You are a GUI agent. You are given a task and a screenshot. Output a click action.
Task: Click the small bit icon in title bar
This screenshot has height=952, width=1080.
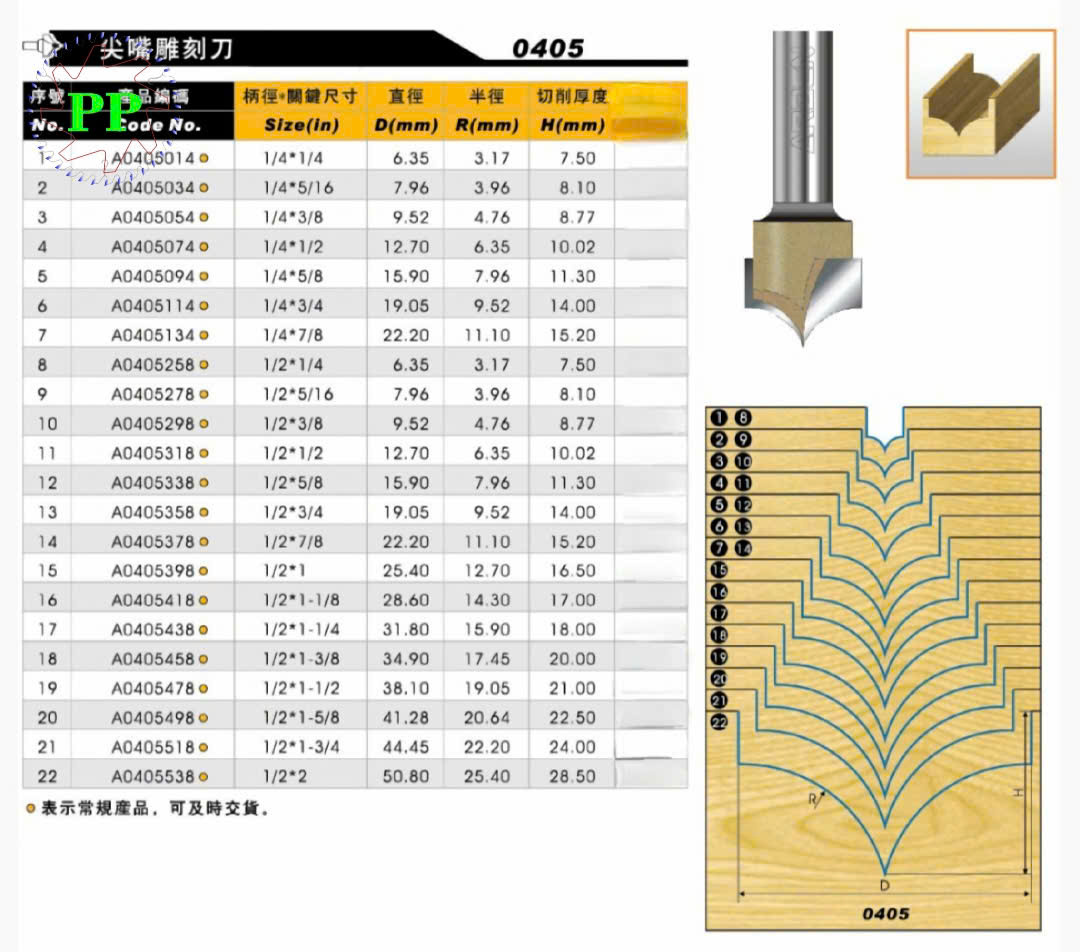click(43, 47)
